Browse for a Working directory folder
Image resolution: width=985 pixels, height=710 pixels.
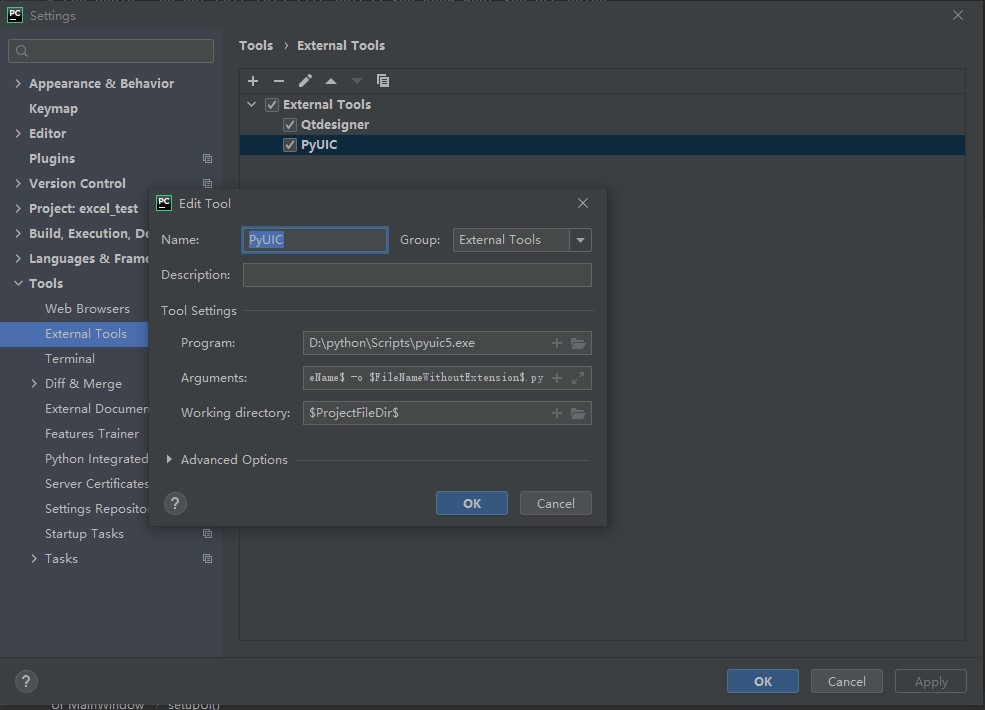pyautogui.click(x=578, y=412)
